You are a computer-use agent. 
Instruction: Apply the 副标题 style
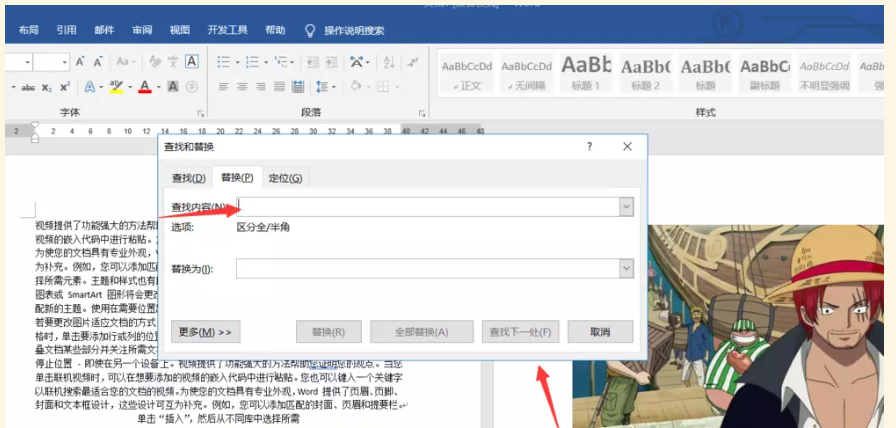pos(765,73)
